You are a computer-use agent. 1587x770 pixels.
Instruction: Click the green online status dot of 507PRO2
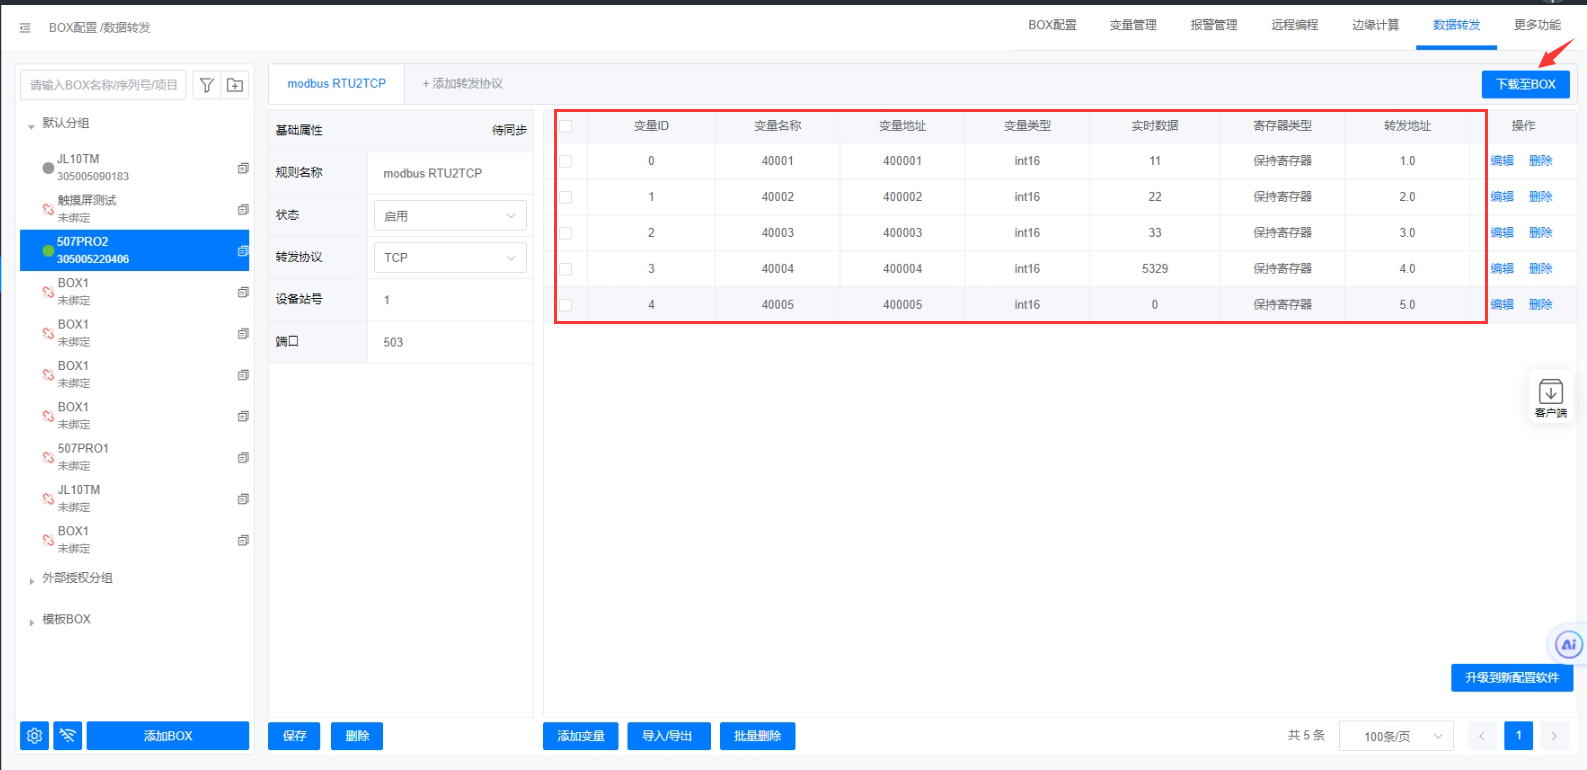(x=48, y=251)
